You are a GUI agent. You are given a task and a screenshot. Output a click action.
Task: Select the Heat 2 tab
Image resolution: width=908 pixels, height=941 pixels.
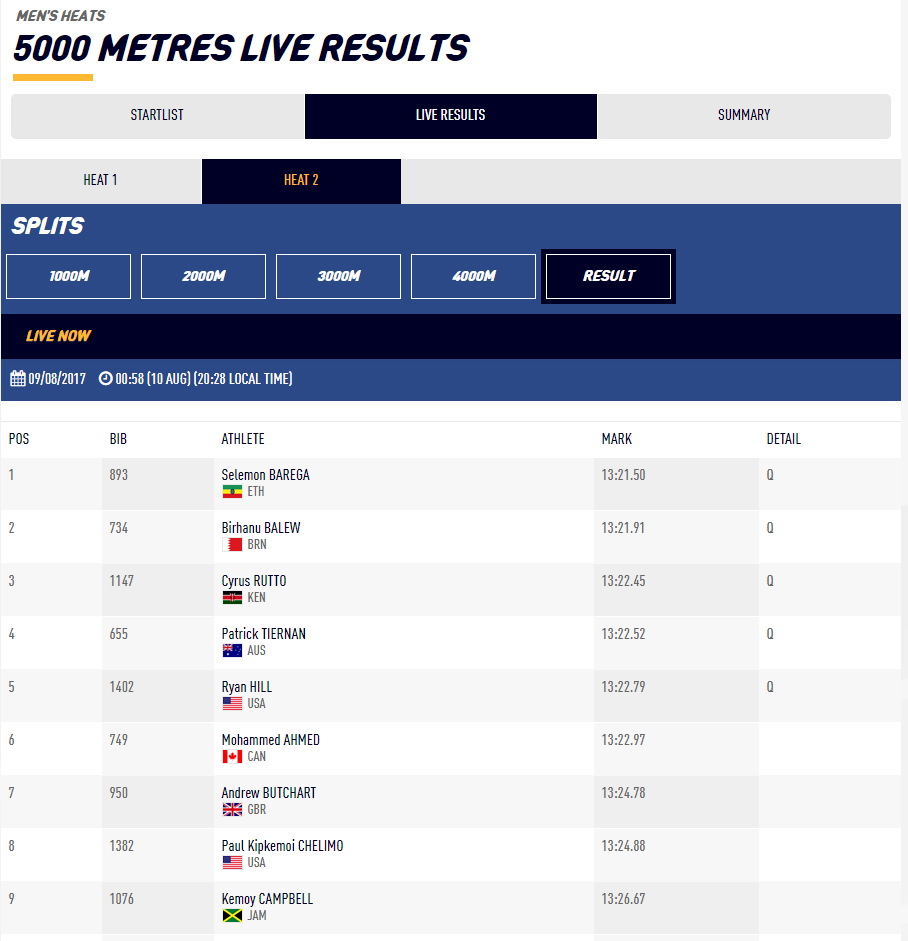click(x=301, y=180)
